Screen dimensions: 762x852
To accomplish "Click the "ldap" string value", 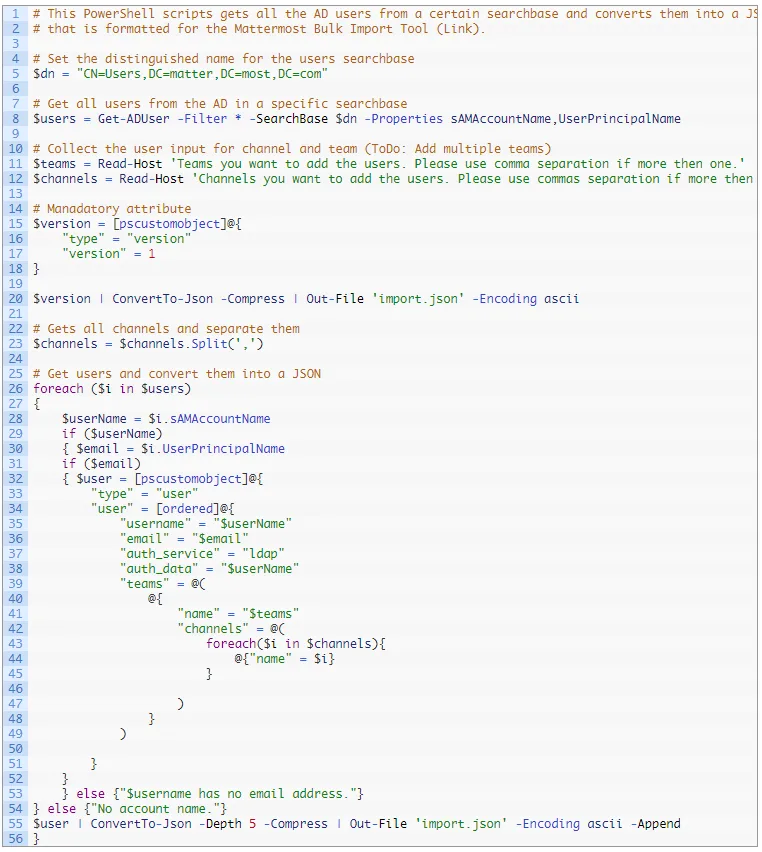I will 263,554.
